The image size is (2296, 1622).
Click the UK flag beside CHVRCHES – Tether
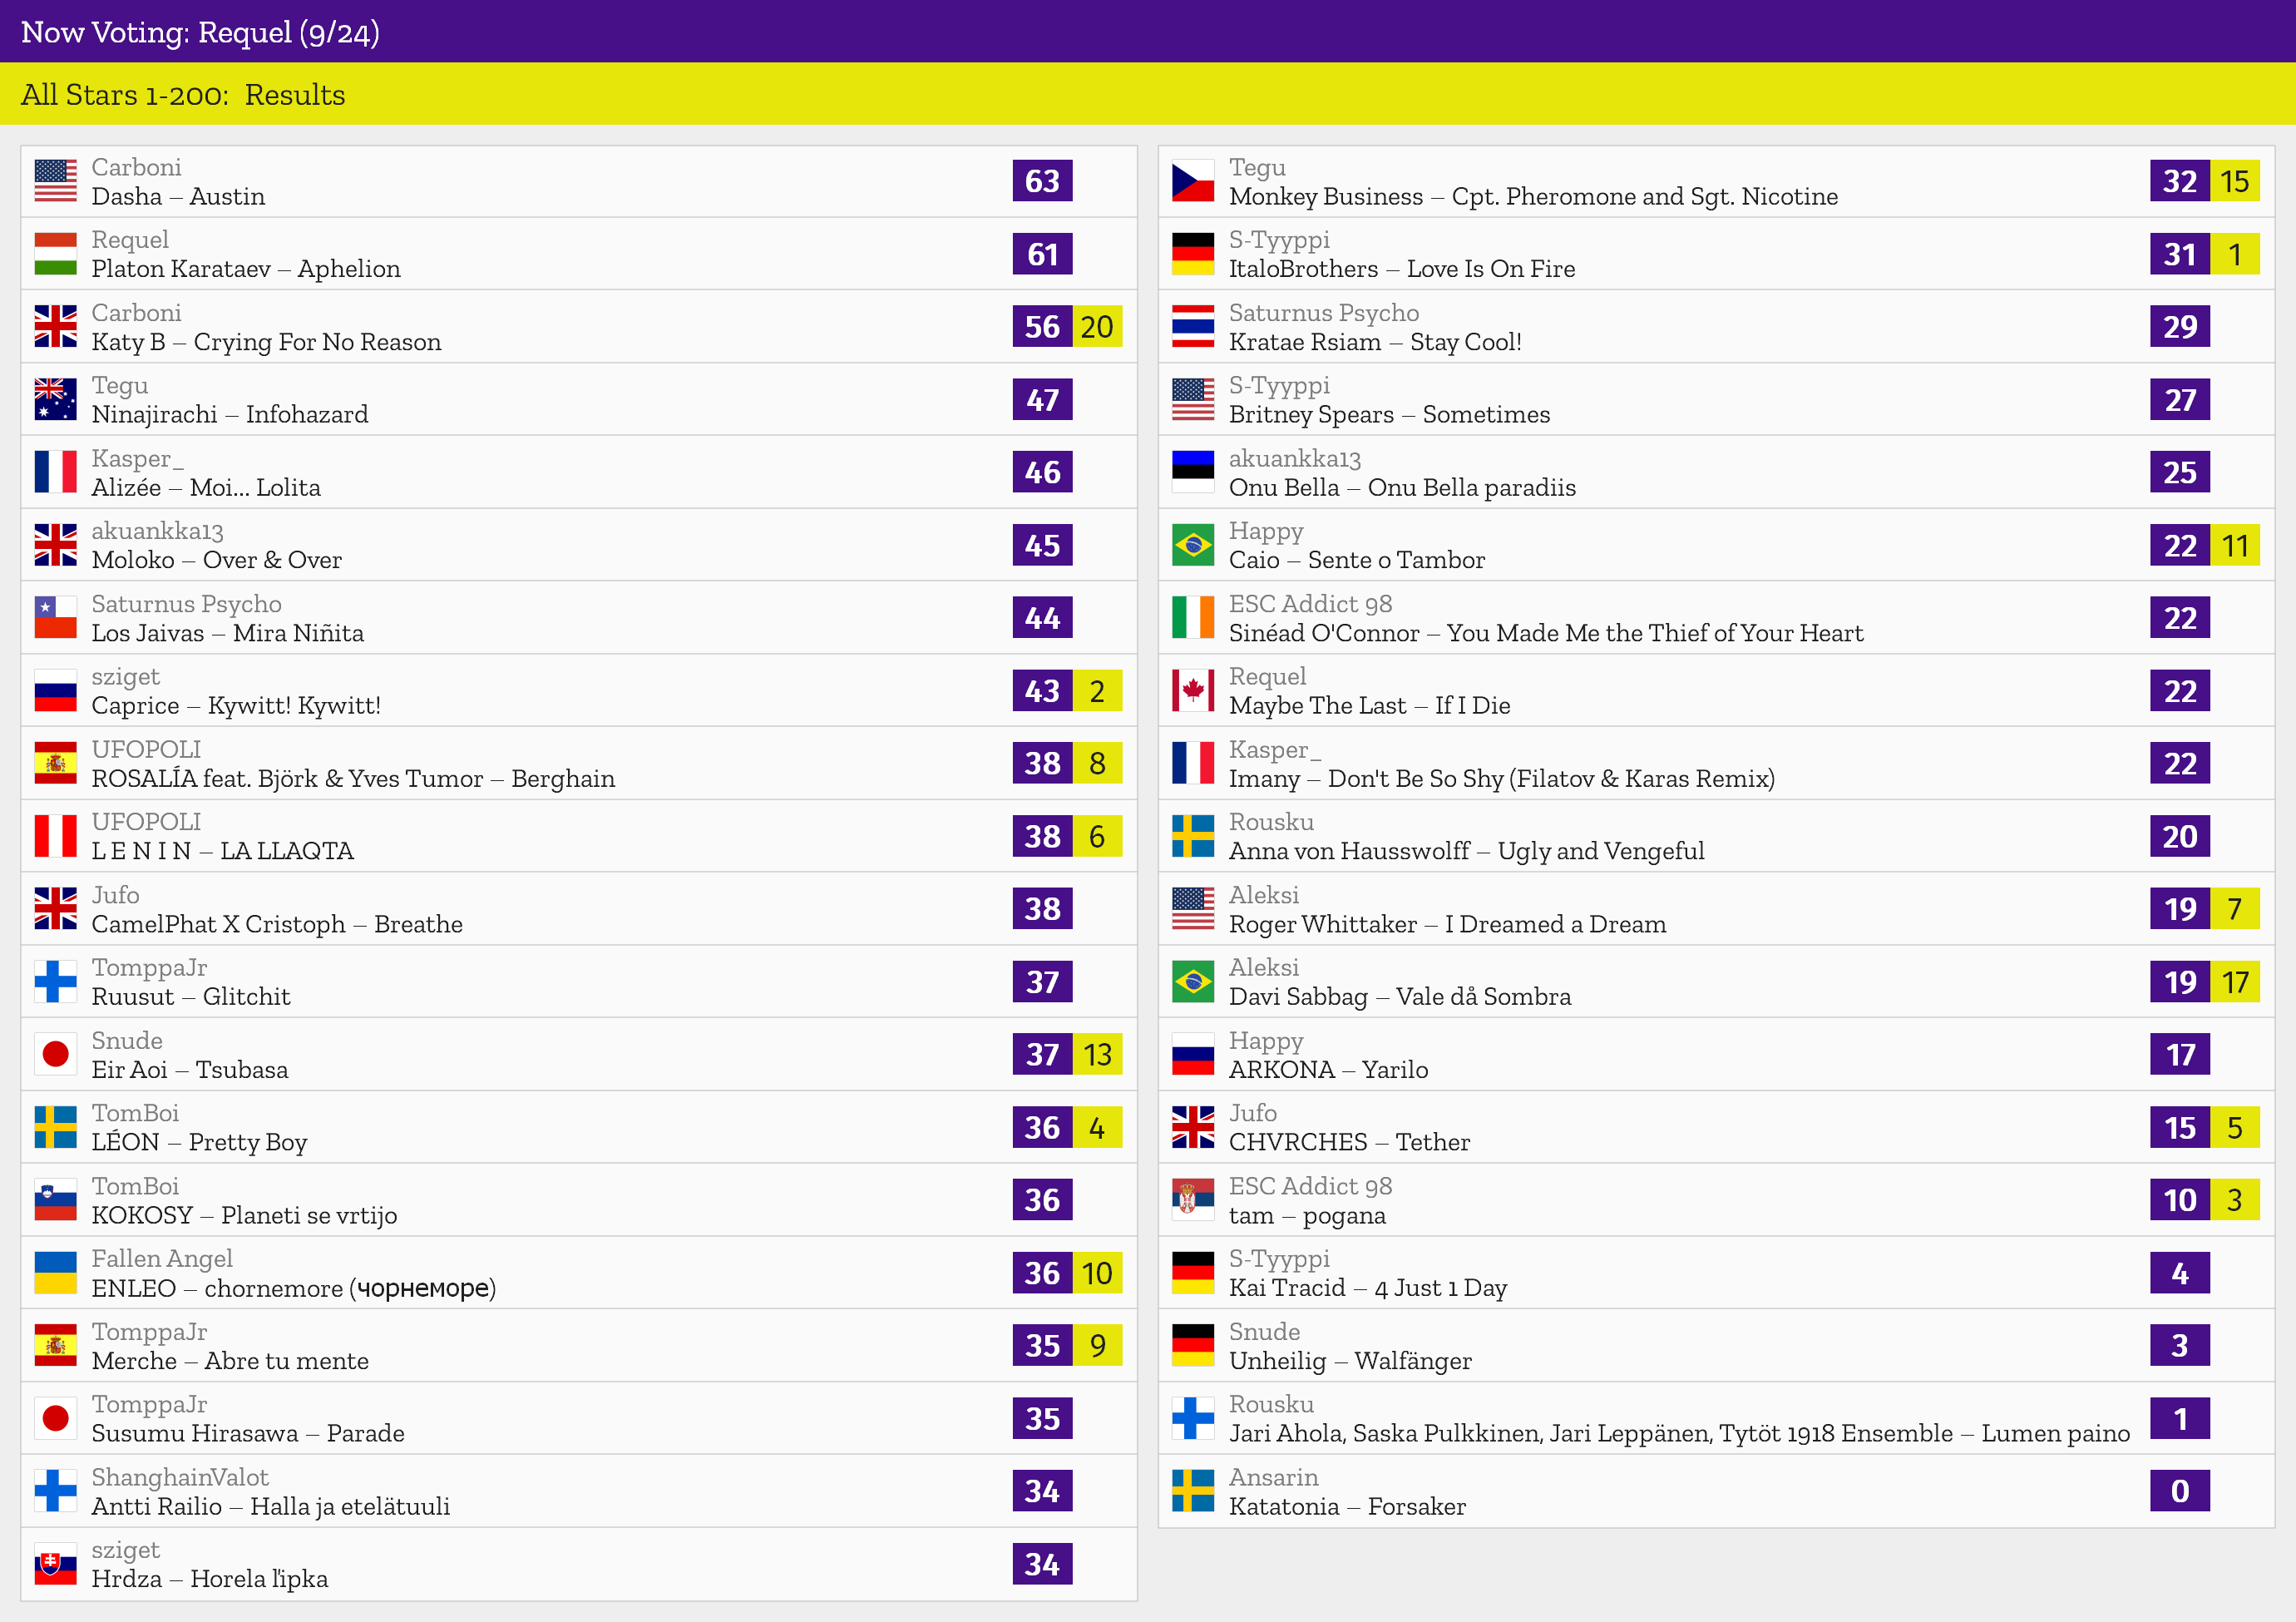tap(1193, 1127)
